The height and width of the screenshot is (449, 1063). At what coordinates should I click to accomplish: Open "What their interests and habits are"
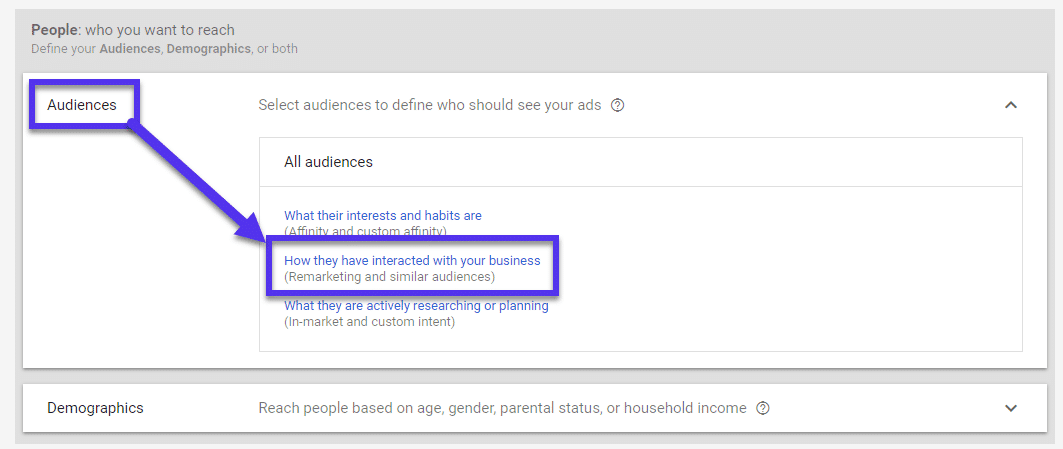pyautogui.click(x=382, y=215)
